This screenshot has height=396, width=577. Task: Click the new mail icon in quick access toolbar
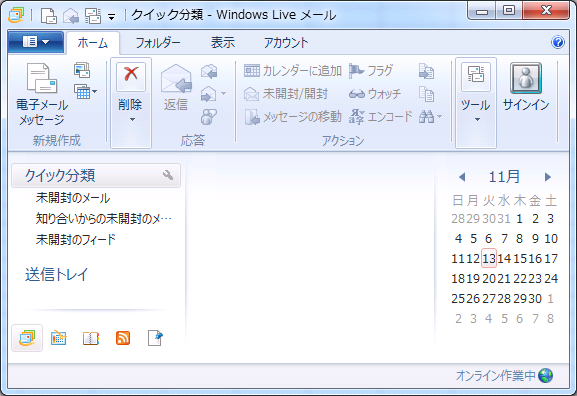click(49, 16)
